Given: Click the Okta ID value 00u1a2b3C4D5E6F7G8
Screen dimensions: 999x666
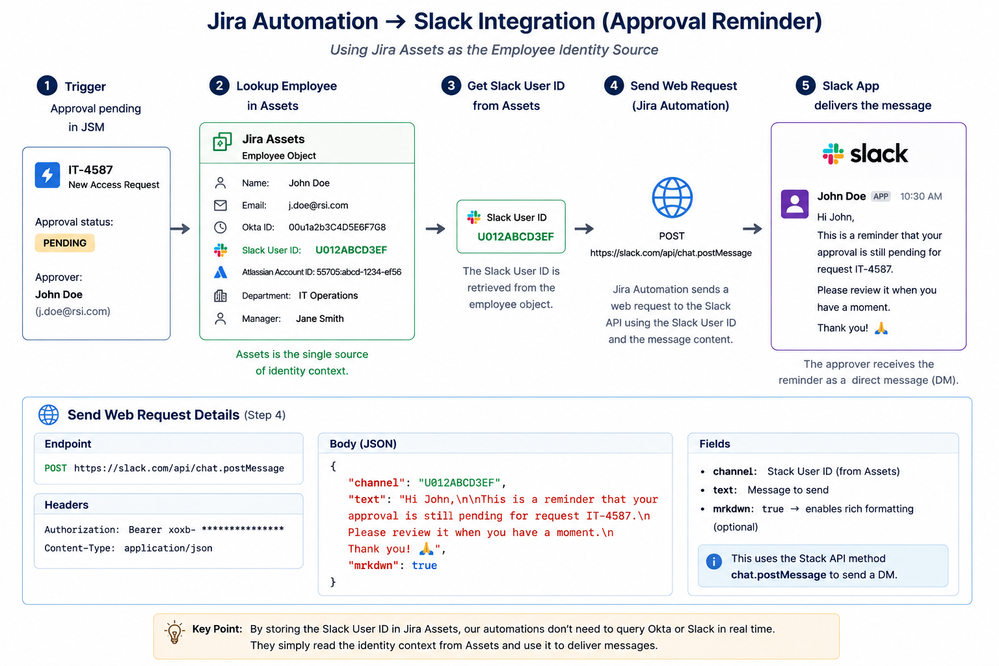Looking at the screenshot, I should (x=337, y=227).
